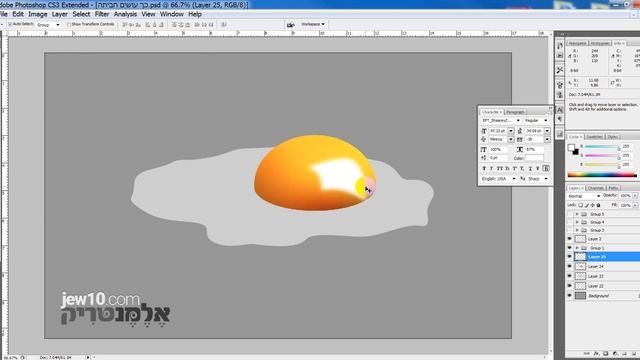
Task: Toggle Small Caps in Character panel
Action: point(507,168)
